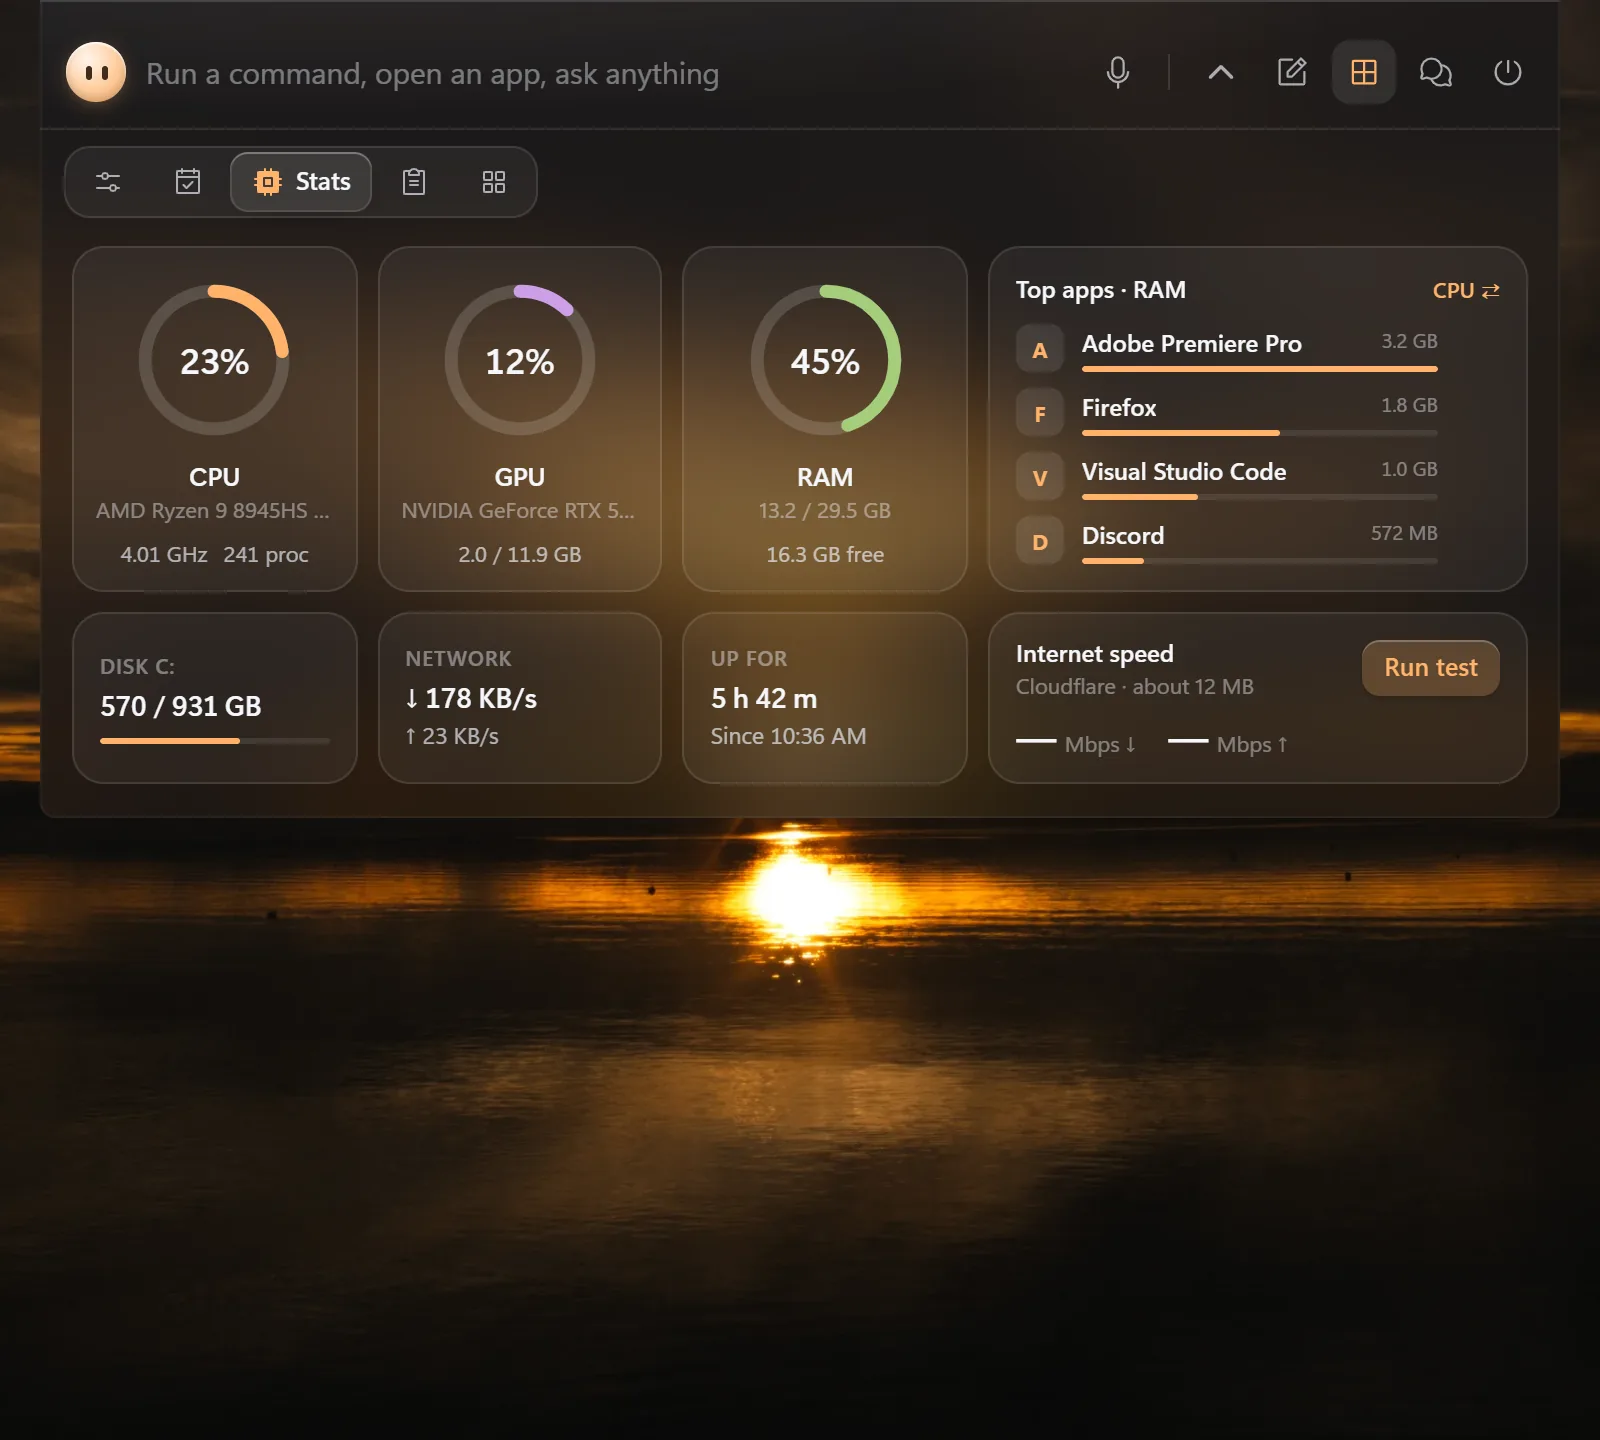1600x1440 pixels.
Task: Click the 5 h 42 m uptime
Action: 764,698
